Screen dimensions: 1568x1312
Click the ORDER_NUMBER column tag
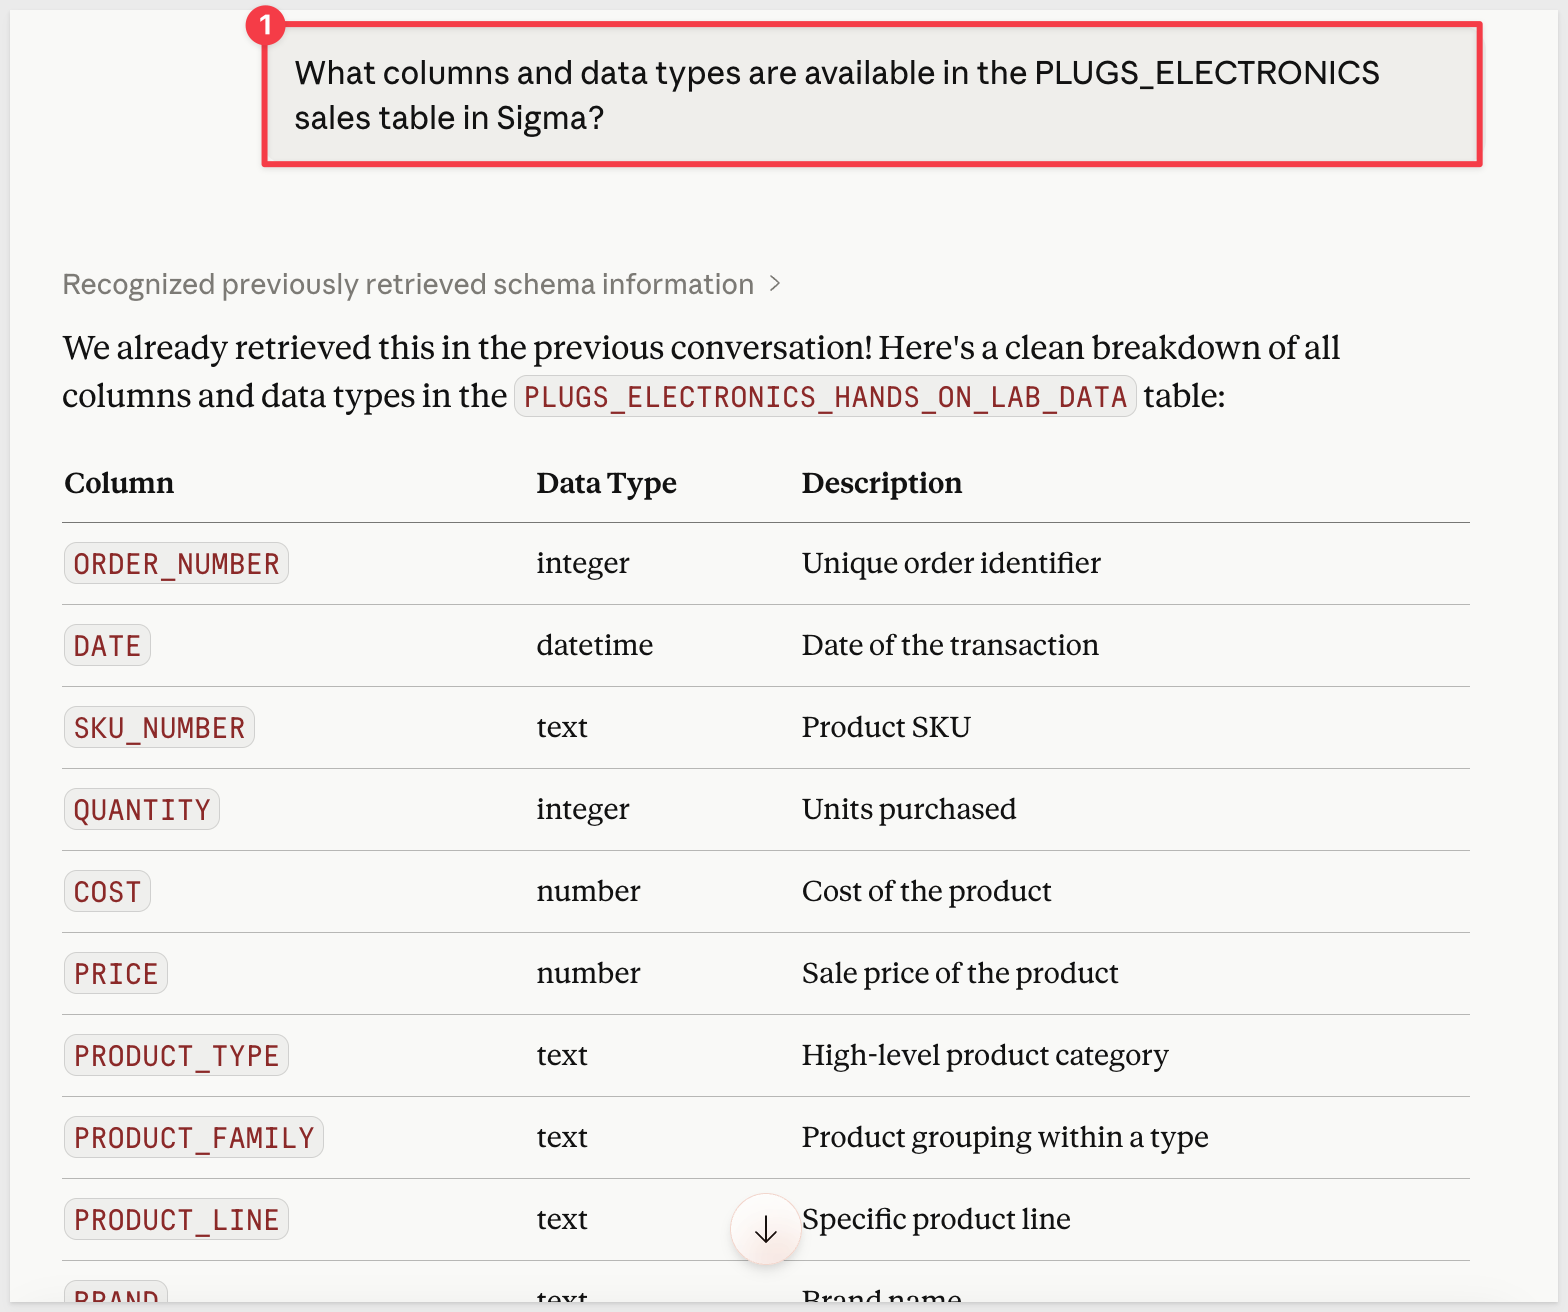pos(176,564)
